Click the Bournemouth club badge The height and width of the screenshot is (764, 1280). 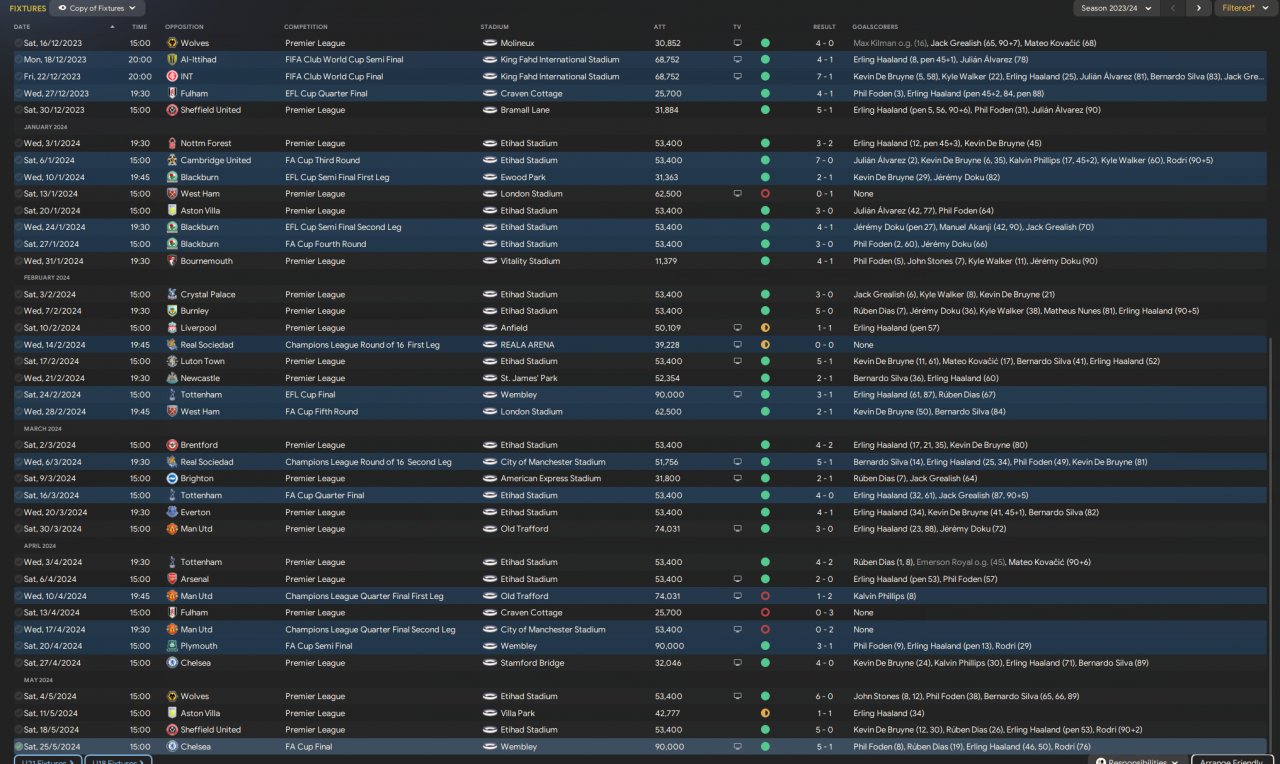coord(172,261)
